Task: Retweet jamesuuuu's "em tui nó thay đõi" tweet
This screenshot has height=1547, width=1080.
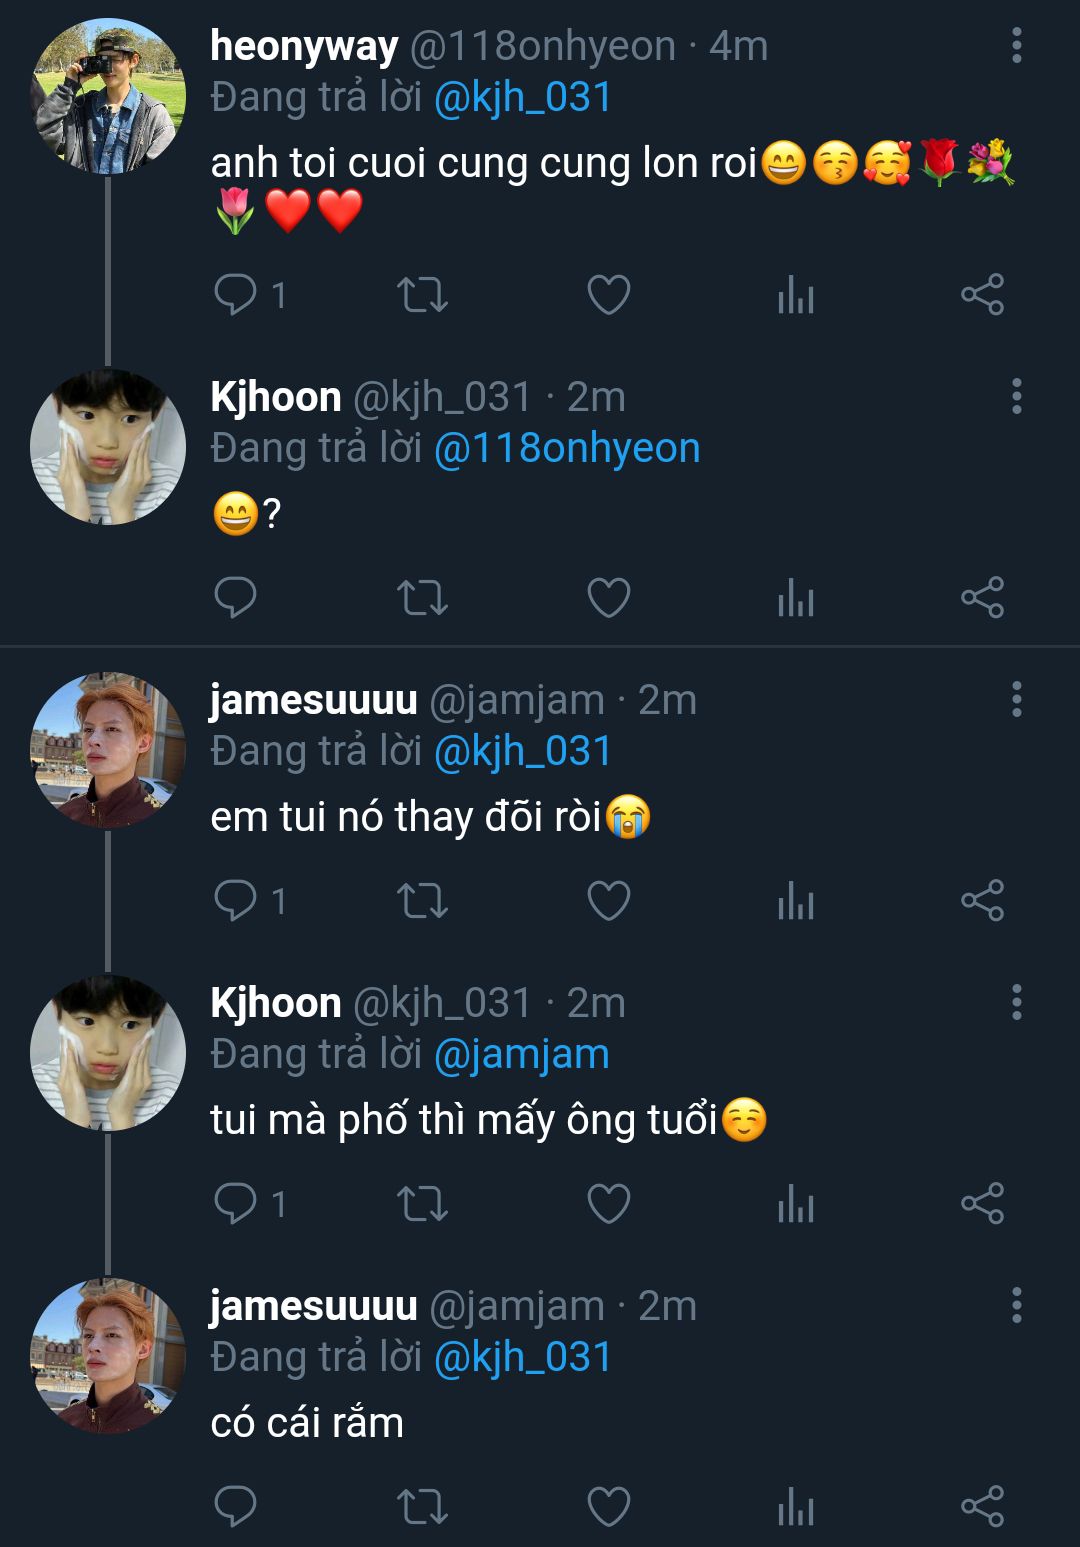Action: coord(422,901)
